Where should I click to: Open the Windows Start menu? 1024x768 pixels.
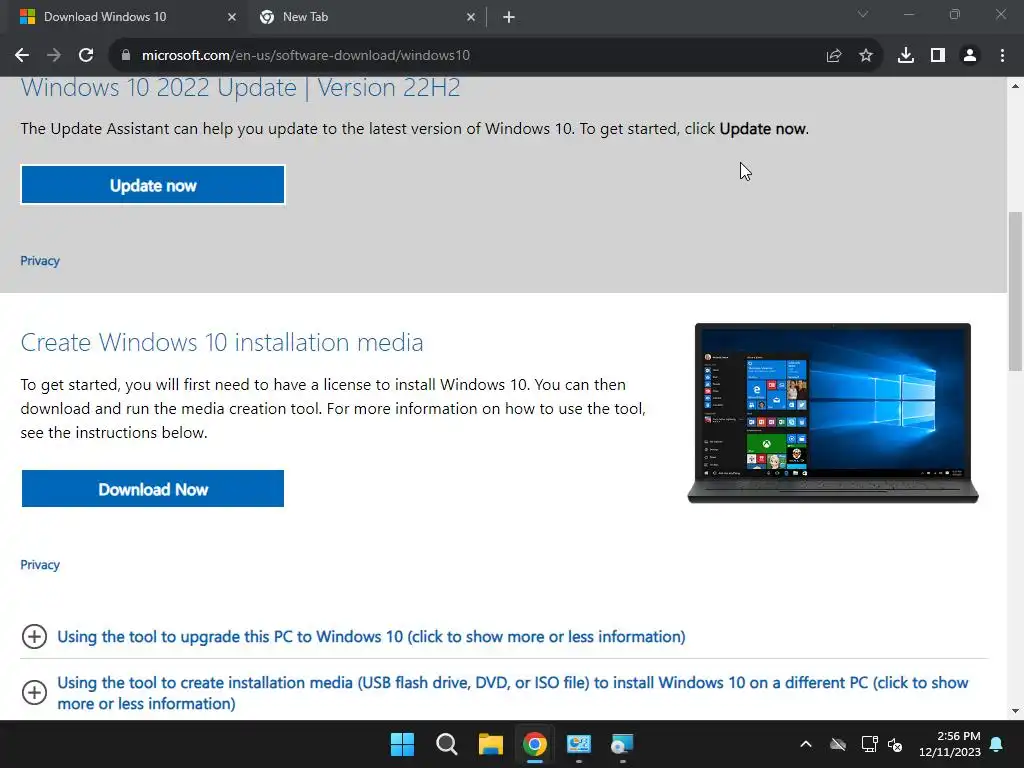402,744
